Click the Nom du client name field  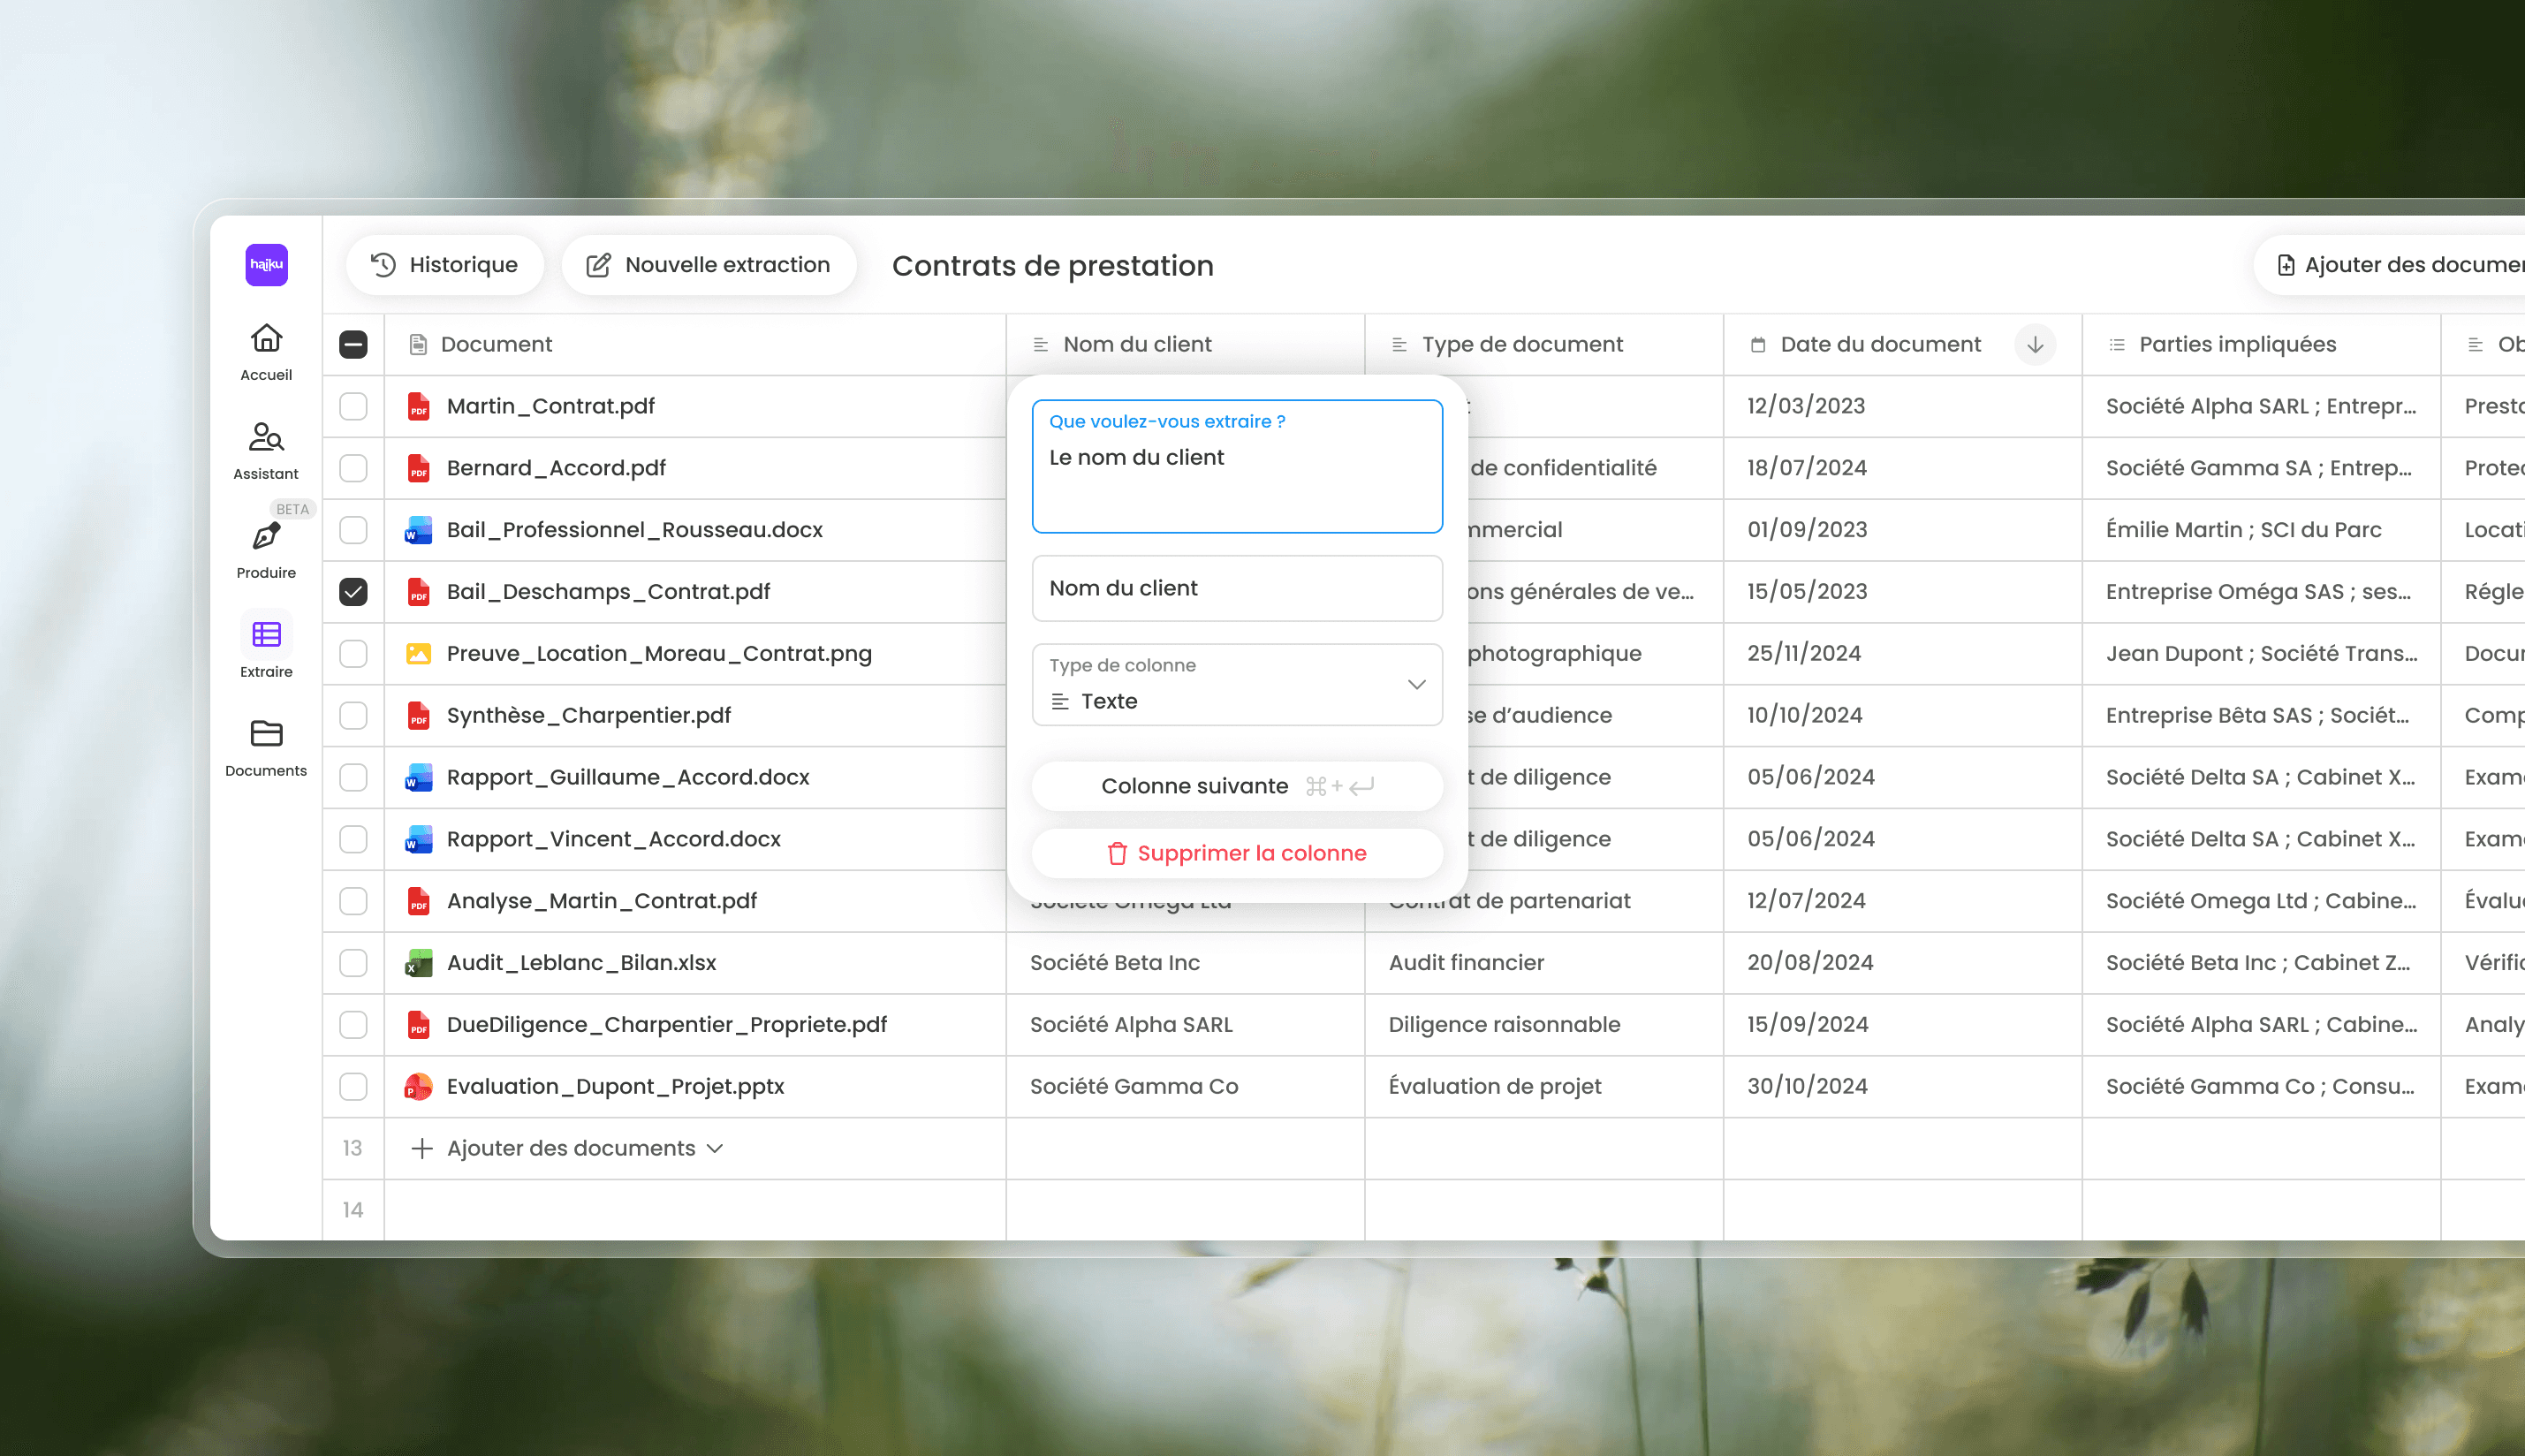click(1237, 589)
